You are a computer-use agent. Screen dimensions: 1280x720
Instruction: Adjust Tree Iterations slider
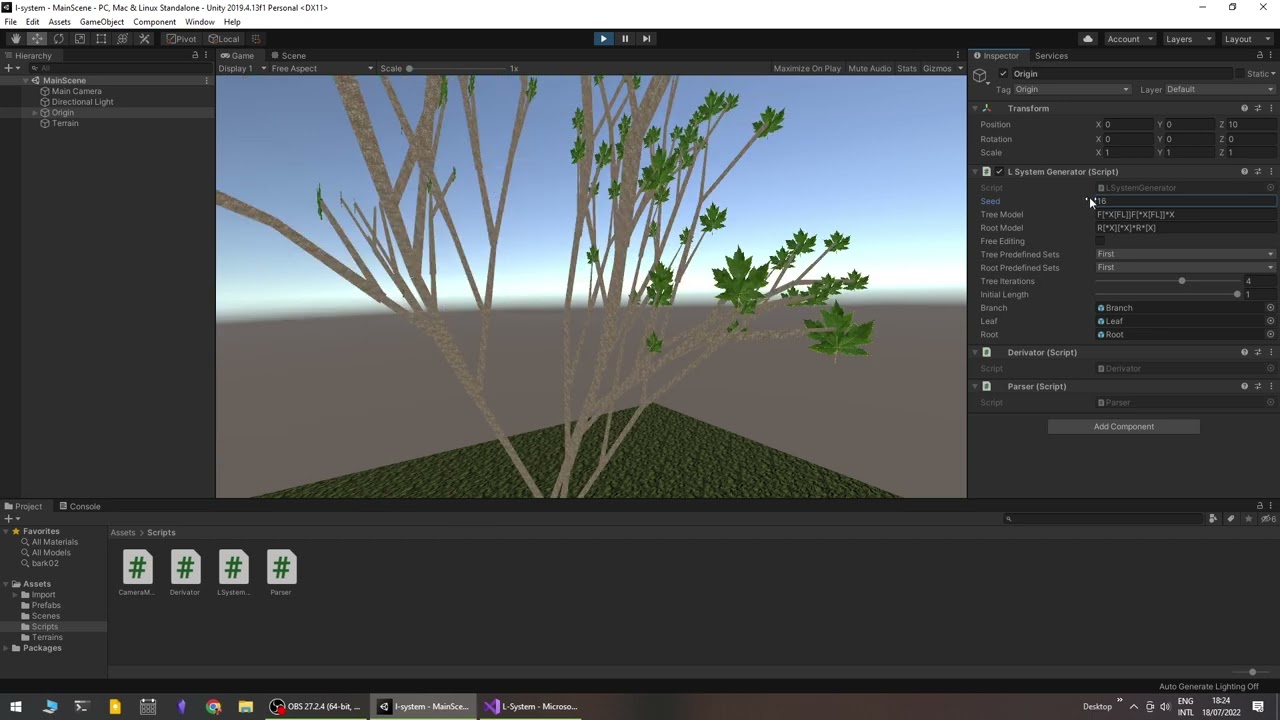point(1168,281)
